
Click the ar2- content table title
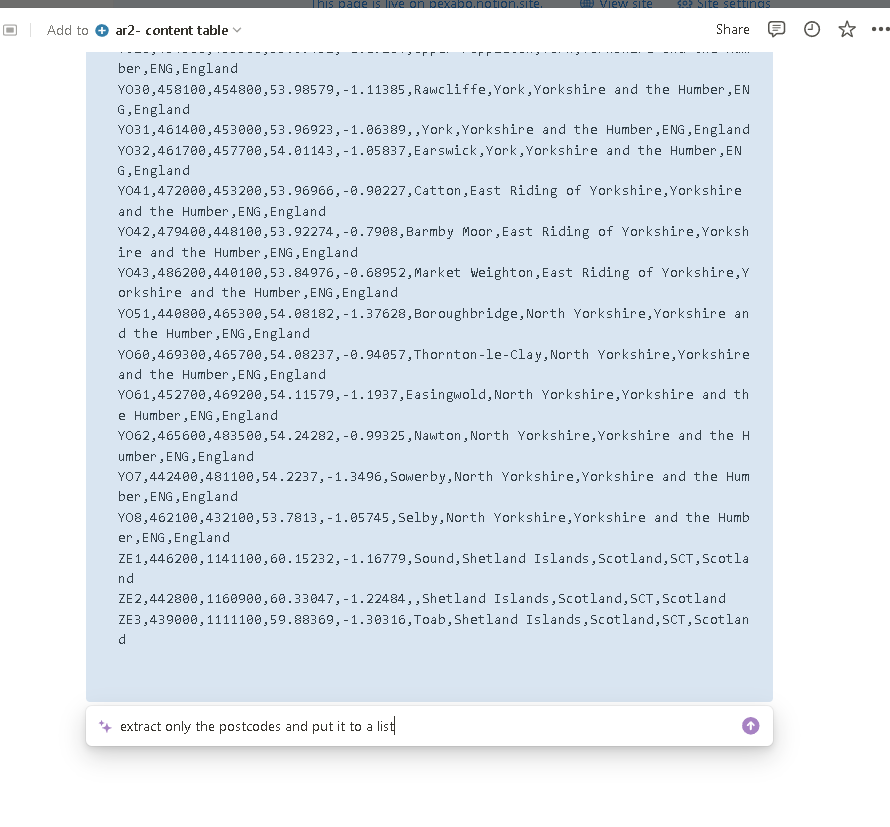(x=171, y=31)
